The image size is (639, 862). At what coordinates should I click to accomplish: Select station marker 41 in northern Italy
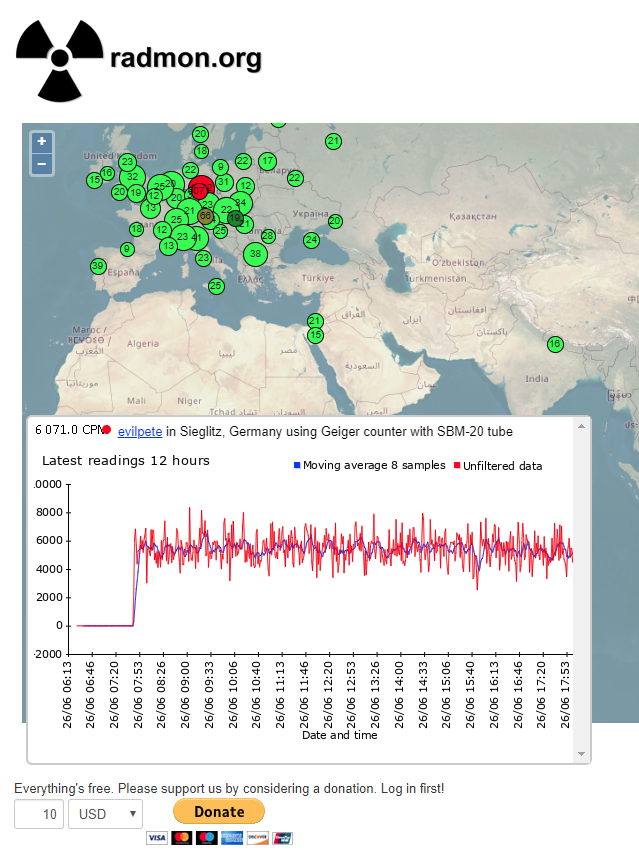(197, 238)
